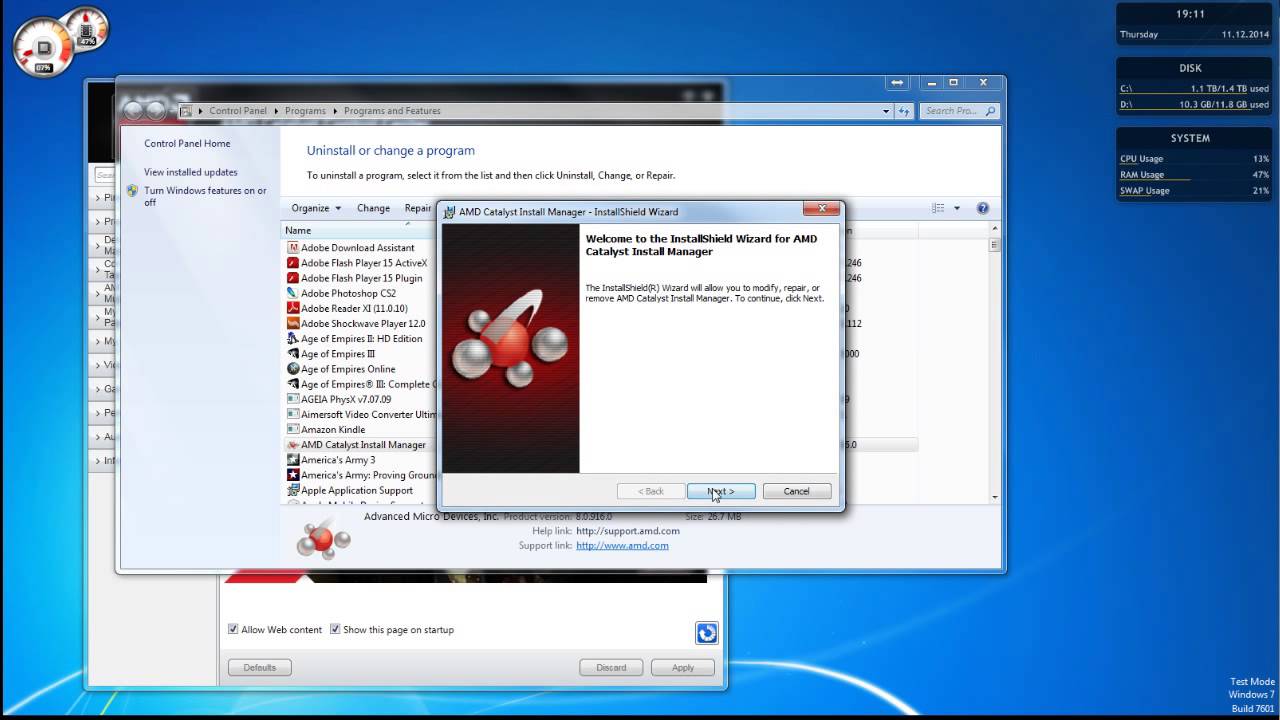Click Programs and Features breadcrumb
Screen dimensions: 1280x720
pos(392,111)
